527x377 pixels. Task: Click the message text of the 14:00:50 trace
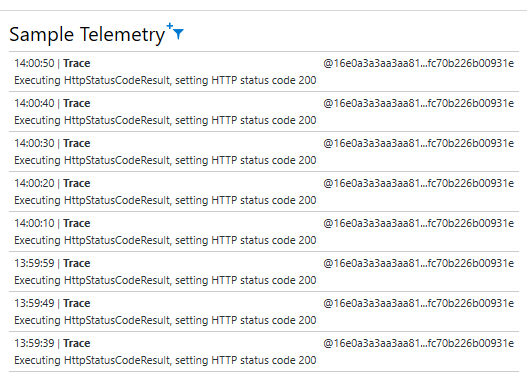165,81
